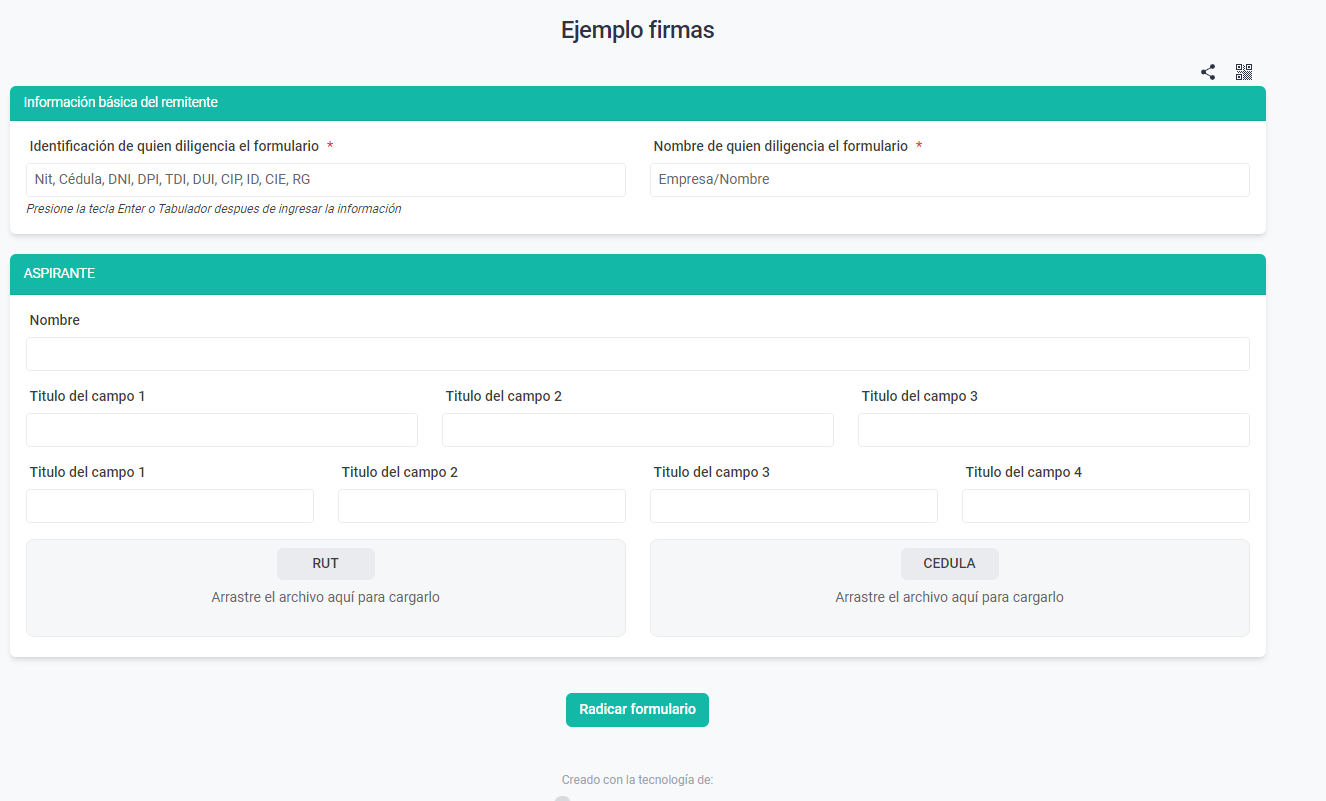Select the Titulo del campo 4 input
Viewport: 1326px width, 801px height.
(x=1105, y=506)
